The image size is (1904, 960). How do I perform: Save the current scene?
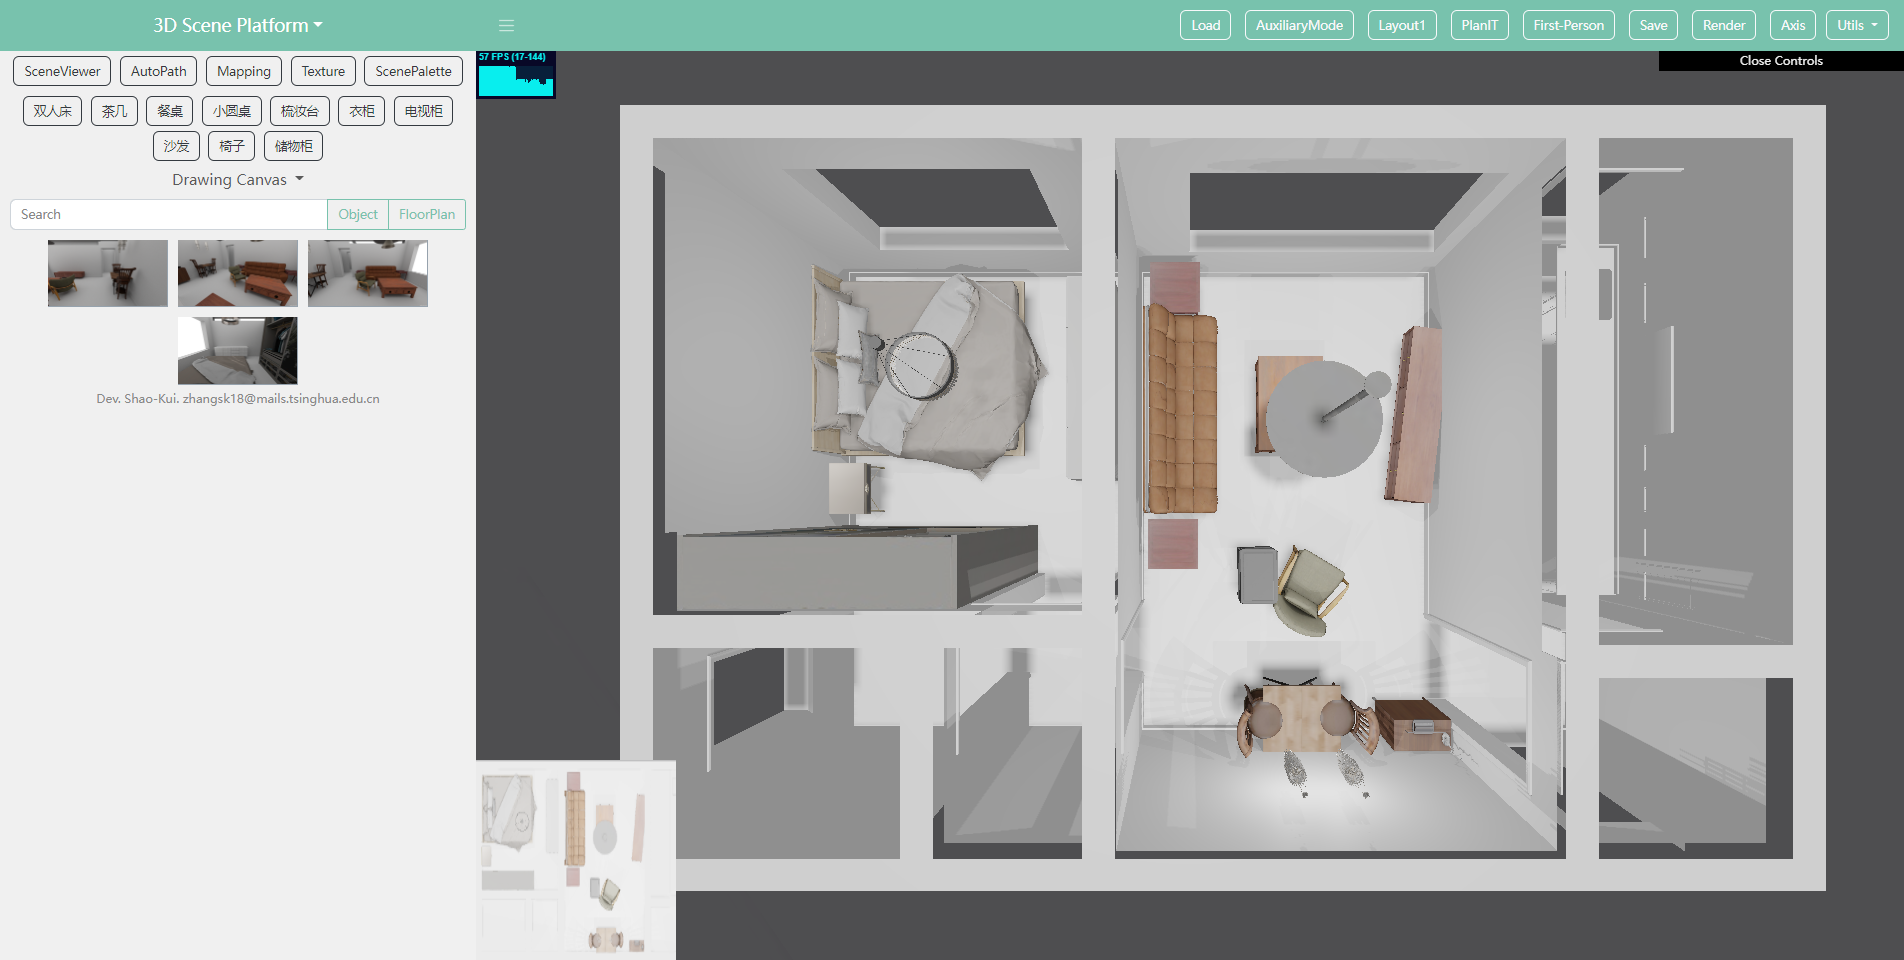click(x=1653, y=25)
